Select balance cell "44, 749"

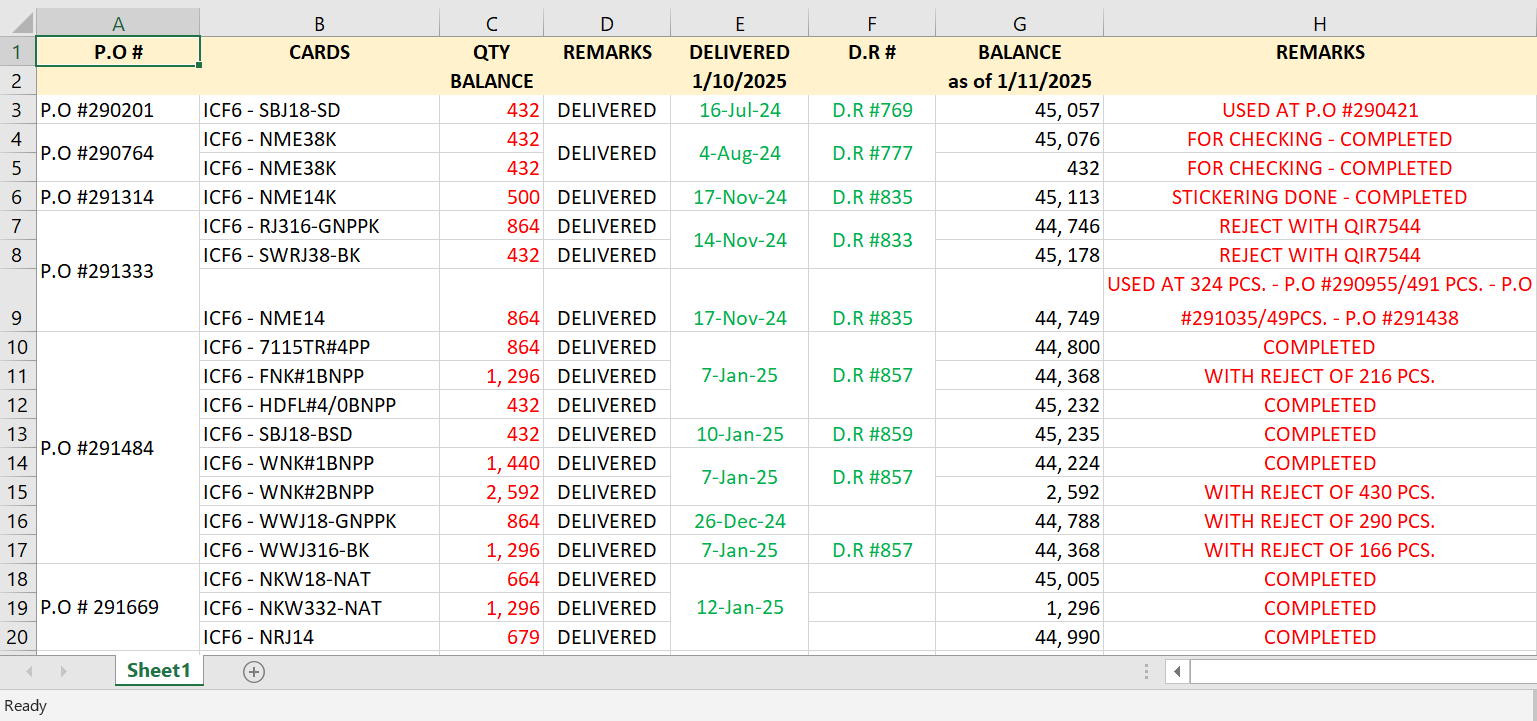point(1020,300)
